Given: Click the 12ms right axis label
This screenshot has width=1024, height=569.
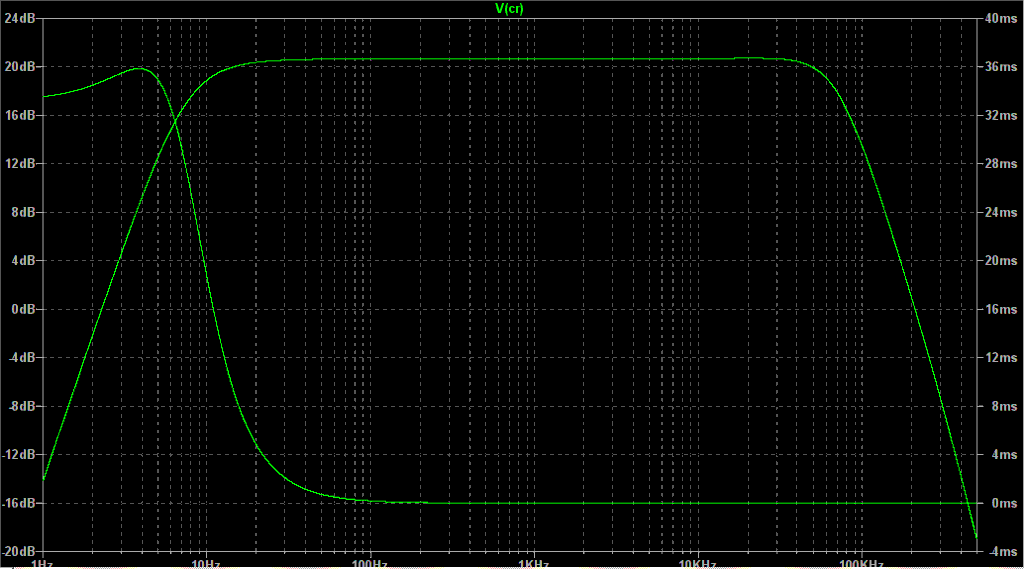Looking at the screenshot, I should [1000, 357].
